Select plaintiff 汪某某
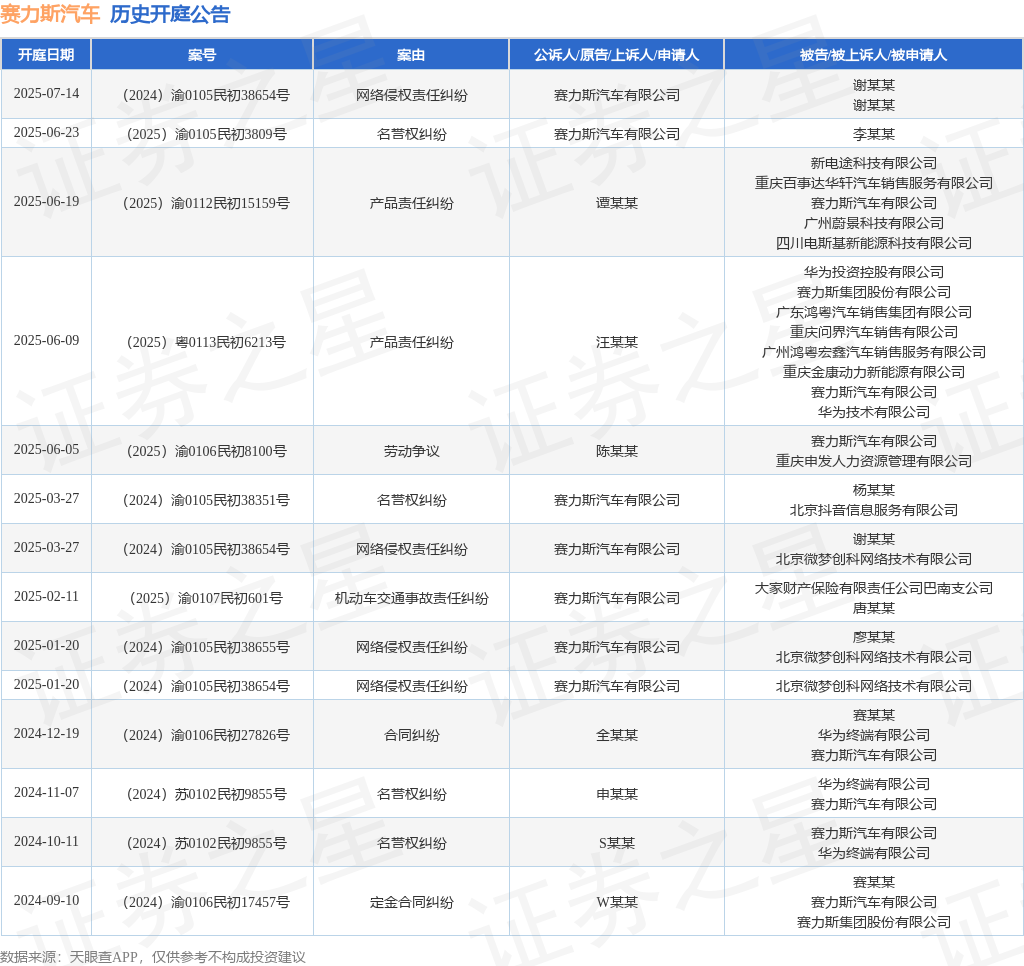Image resolution: width=1024 pixels, height=966 pixels. click(616, 342)
